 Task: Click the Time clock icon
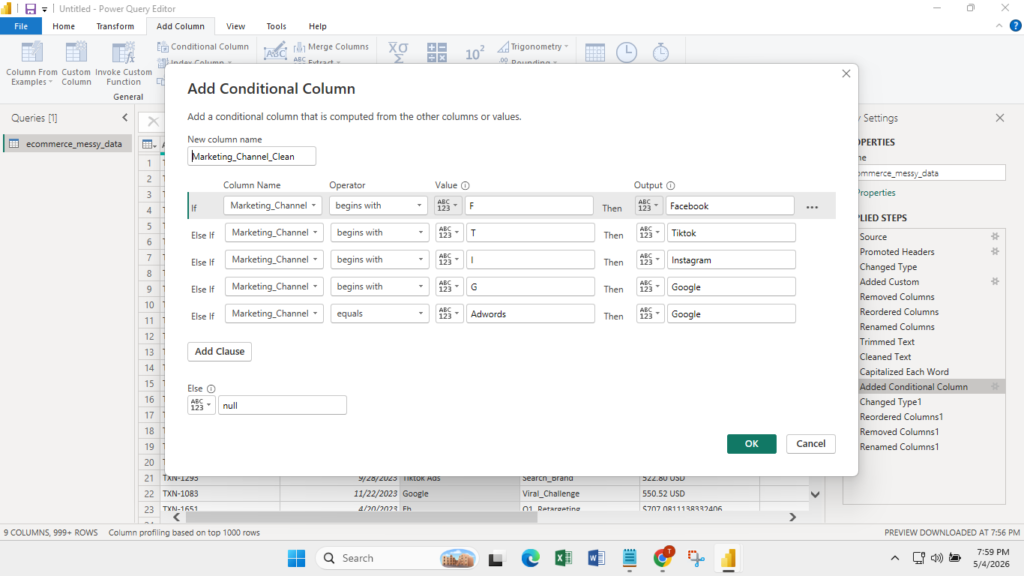click(x=626, y=52)
